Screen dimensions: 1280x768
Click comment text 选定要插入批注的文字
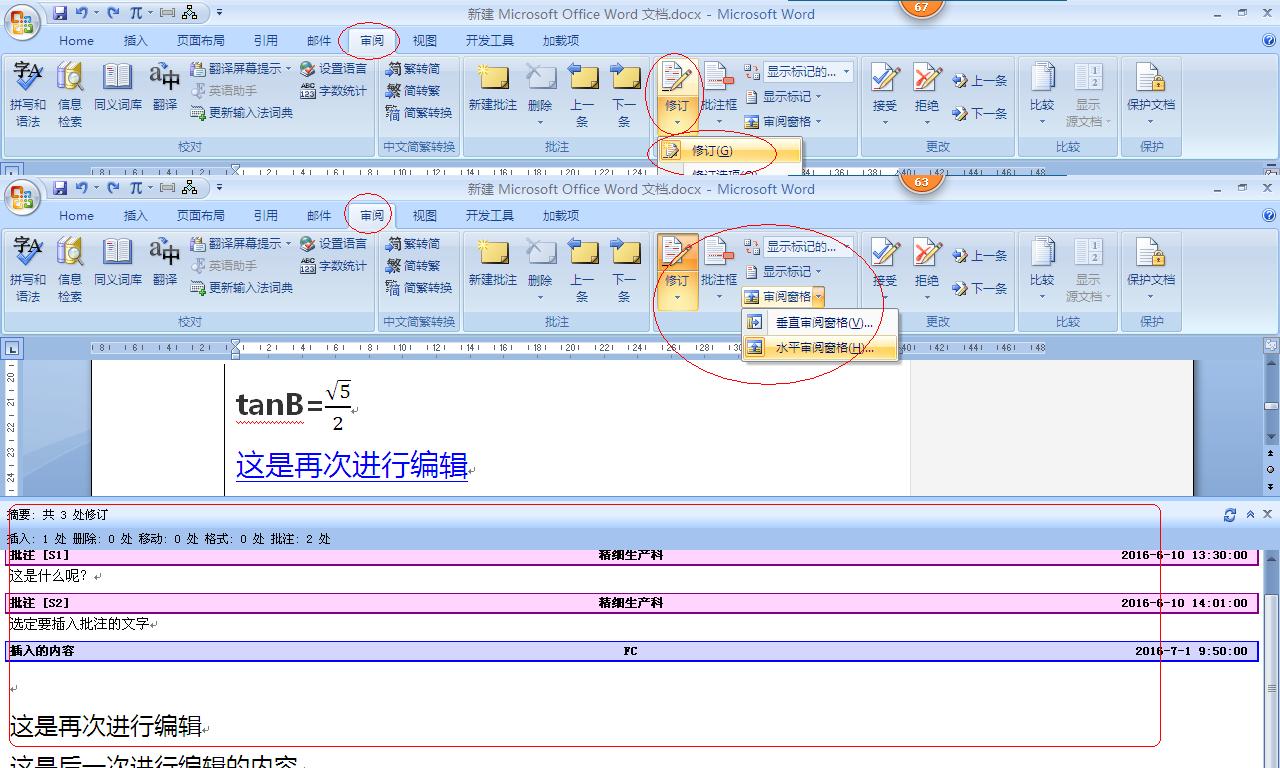[x=79, y=624]
